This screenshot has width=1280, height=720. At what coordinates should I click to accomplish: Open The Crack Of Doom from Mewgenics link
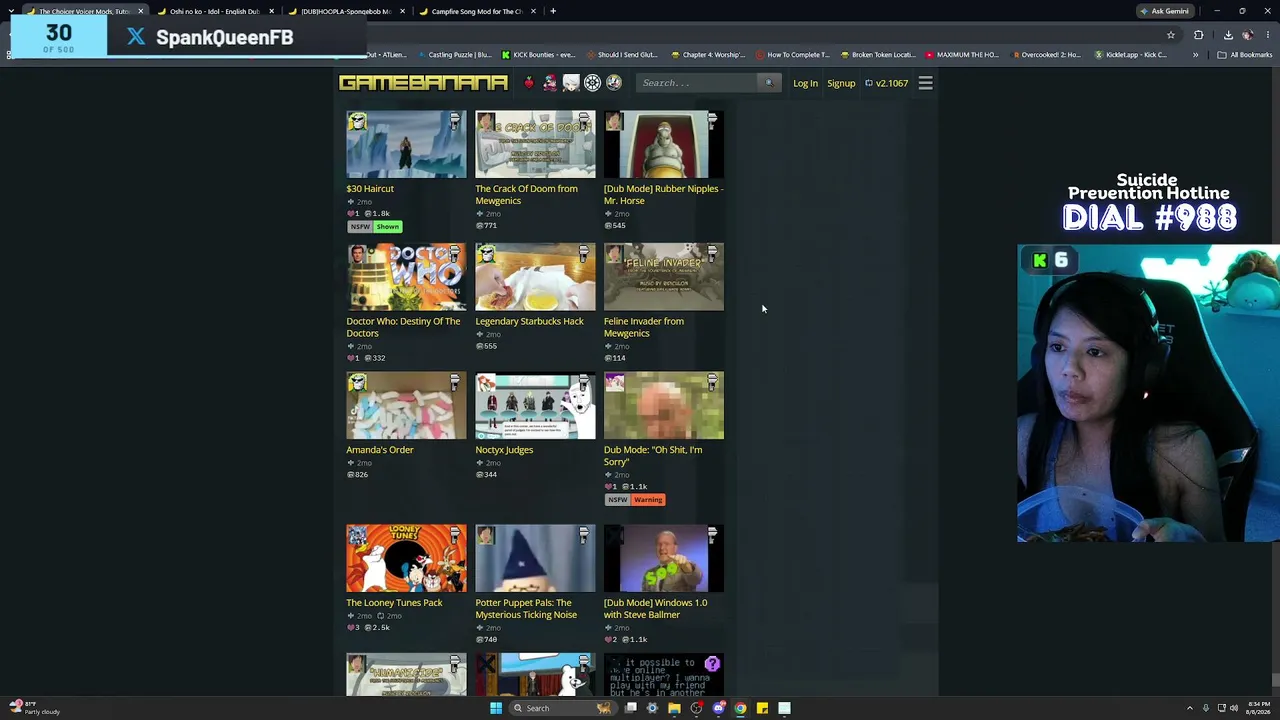[526, 194]
